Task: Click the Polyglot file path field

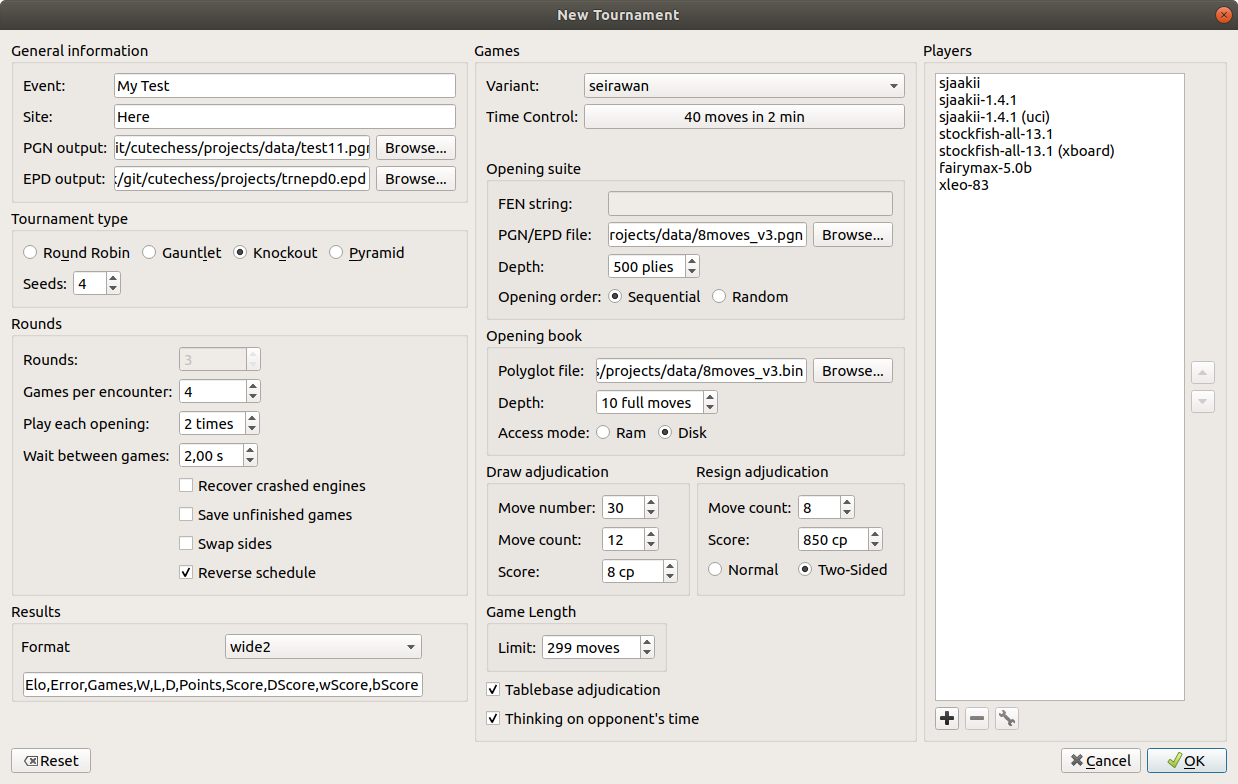Action: [701, 371]
